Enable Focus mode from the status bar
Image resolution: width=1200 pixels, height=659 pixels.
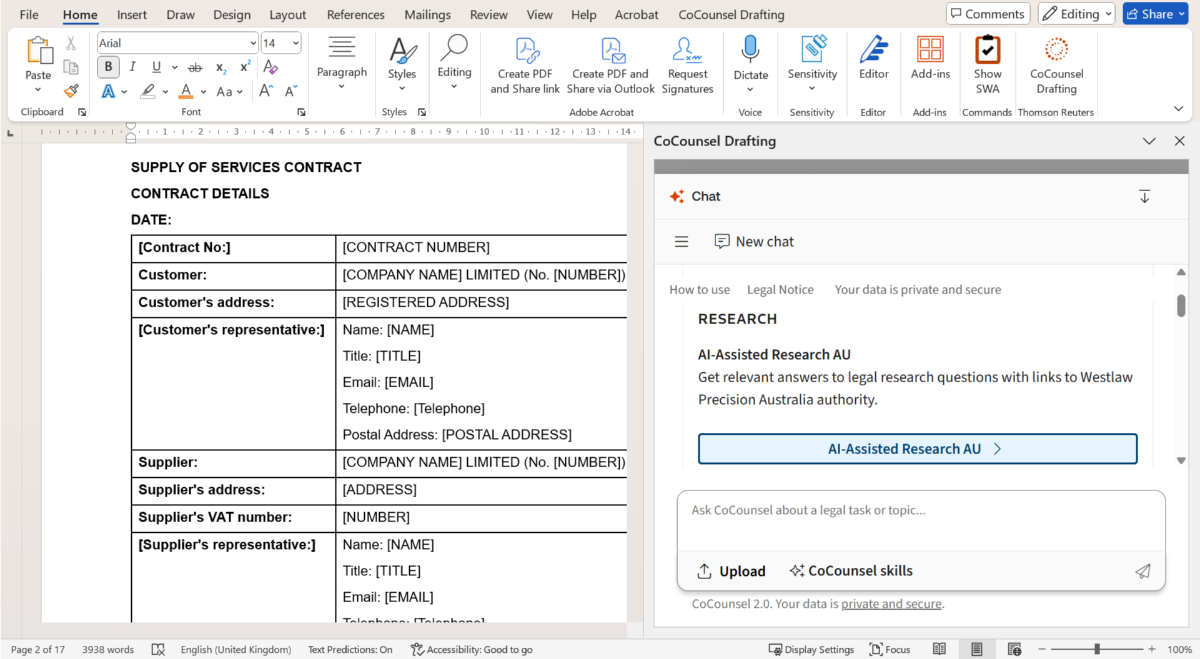pyautogui.click(x=889, y=649)
